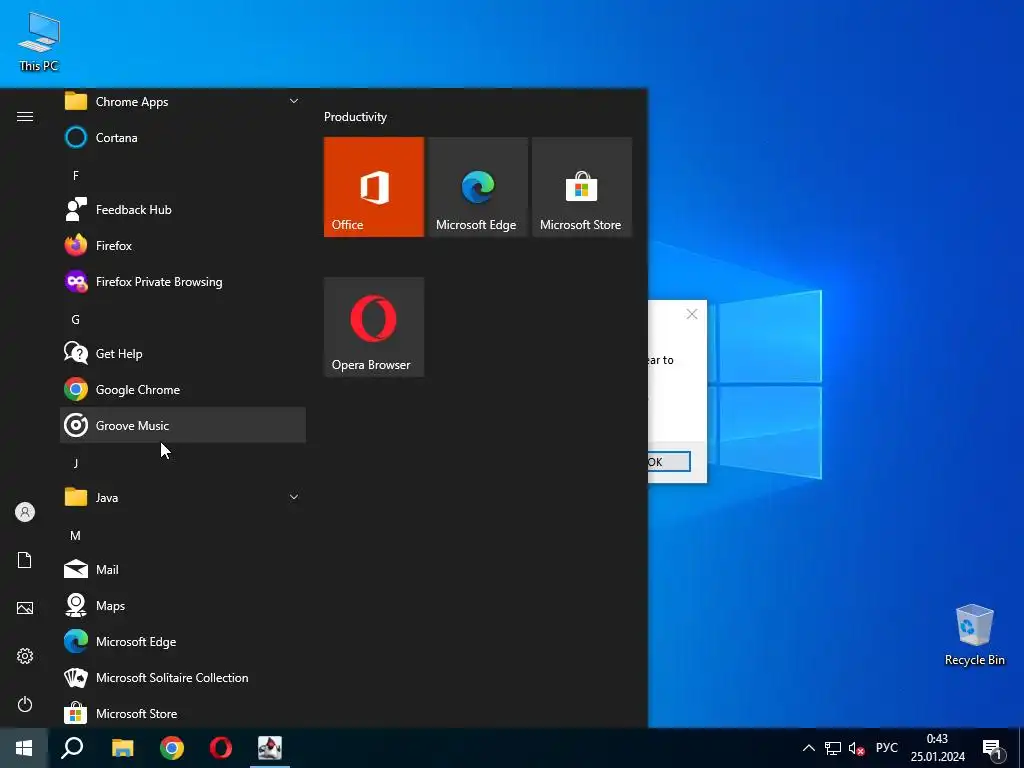Open the notification center icon

pos(993,750)
